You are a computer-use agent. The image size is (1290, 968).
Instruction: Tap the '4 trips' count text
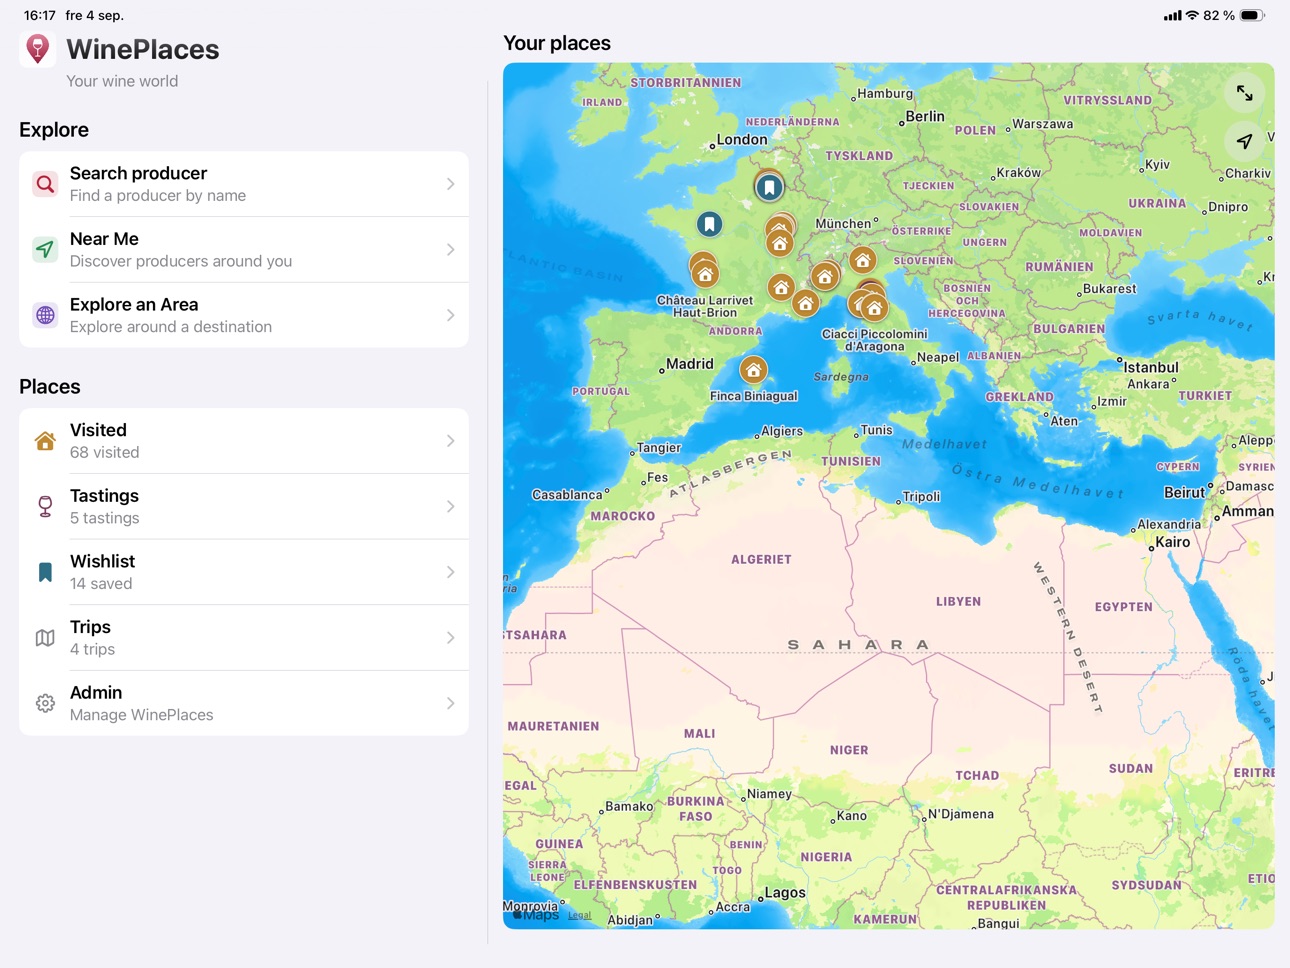pos(92,650)
